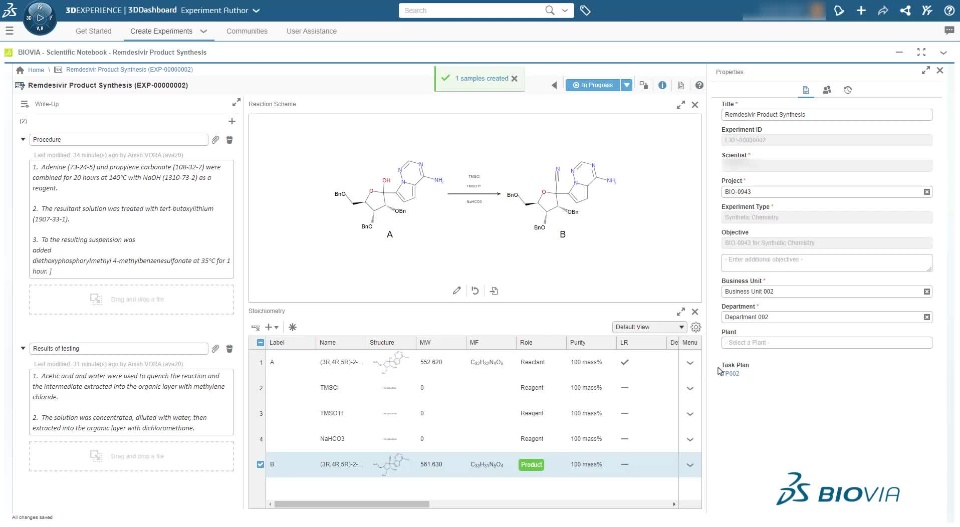Image resolution: width=960 pixels, height=527 pixels.
Task: Attach a file to the Procedure section
Action: [x=216, y=140]
